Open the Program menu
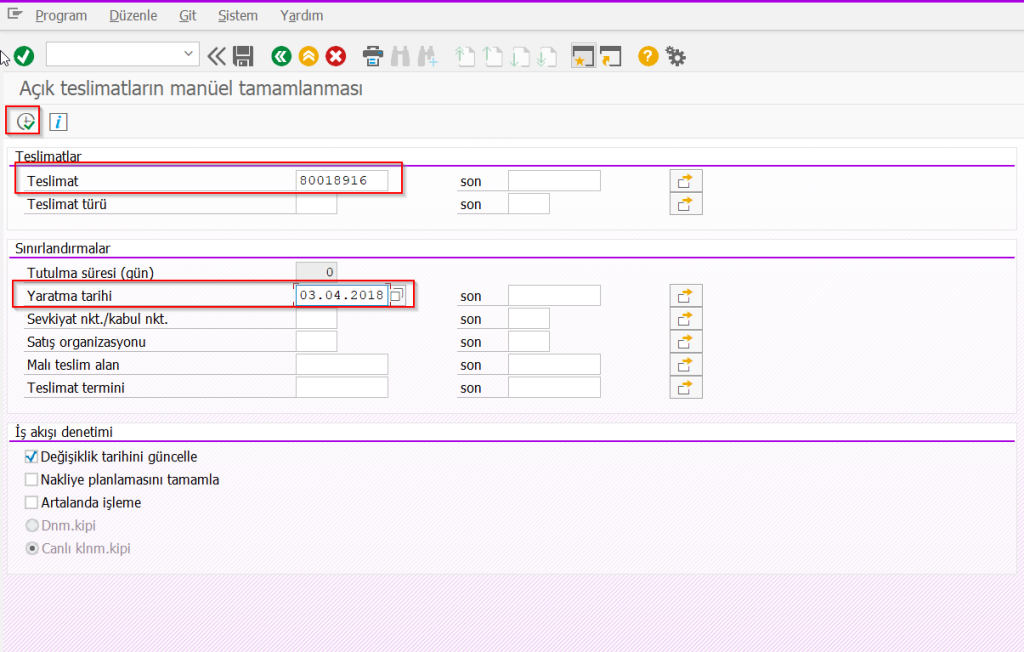 click(x=61, y=16)
